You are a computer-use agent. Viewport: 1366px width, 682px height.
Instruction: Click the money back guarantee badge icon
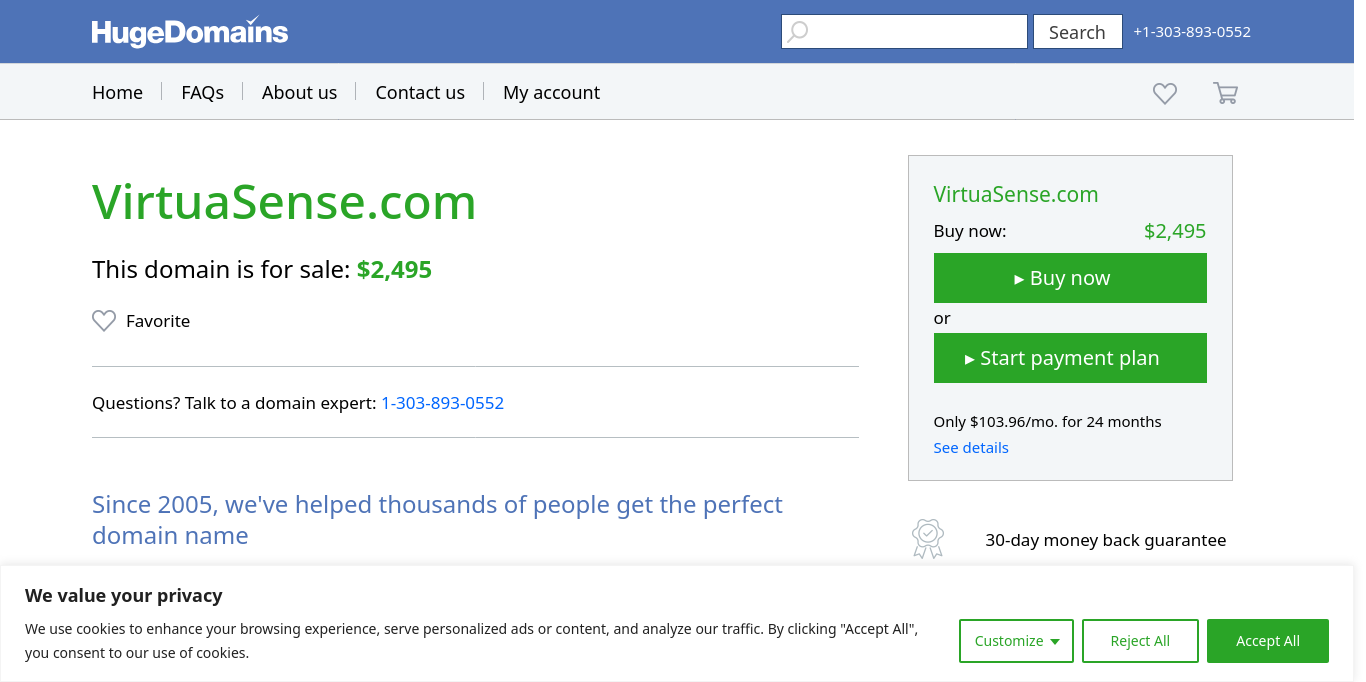(928, 538)
